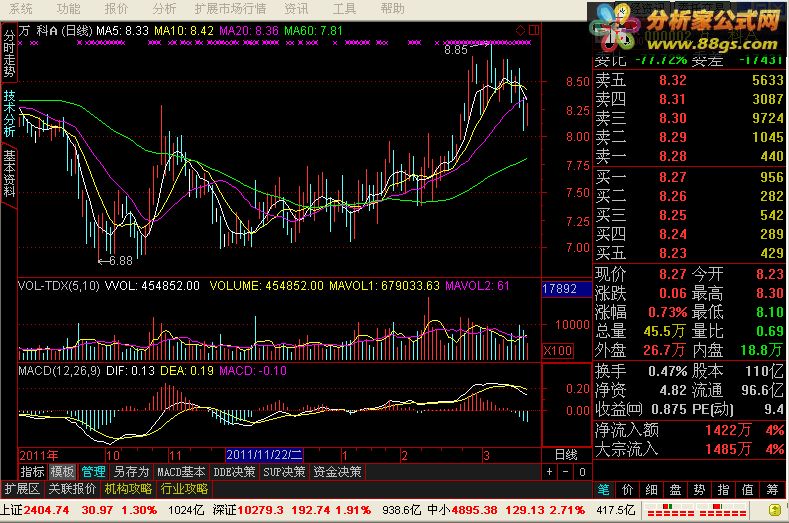Click the X100 volume scale label

[x=558, y=350]
